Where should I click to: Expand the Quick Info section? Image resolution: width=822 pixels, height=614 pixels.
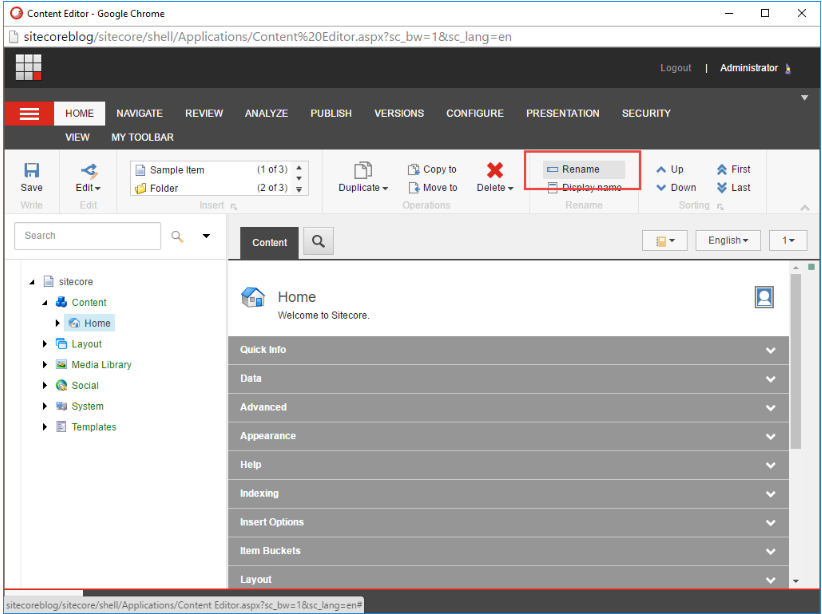[508, 350]
